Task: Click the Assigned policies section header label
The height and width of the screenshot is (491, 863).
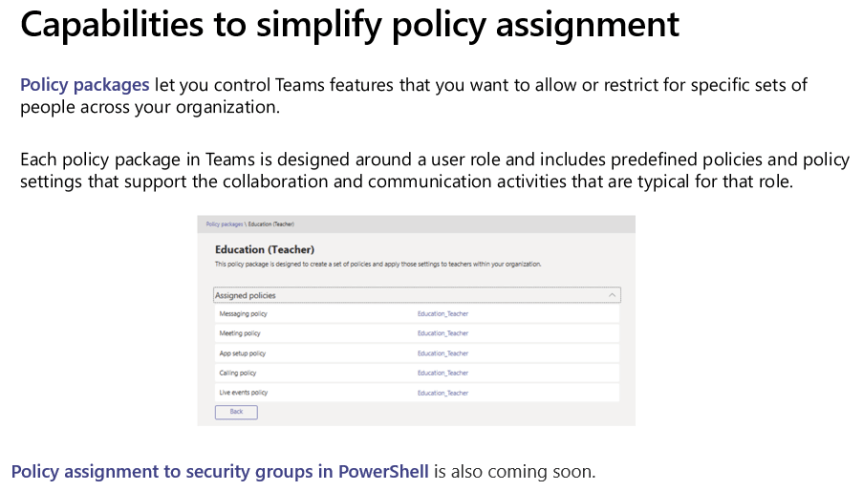Action: tap(246, 296)
